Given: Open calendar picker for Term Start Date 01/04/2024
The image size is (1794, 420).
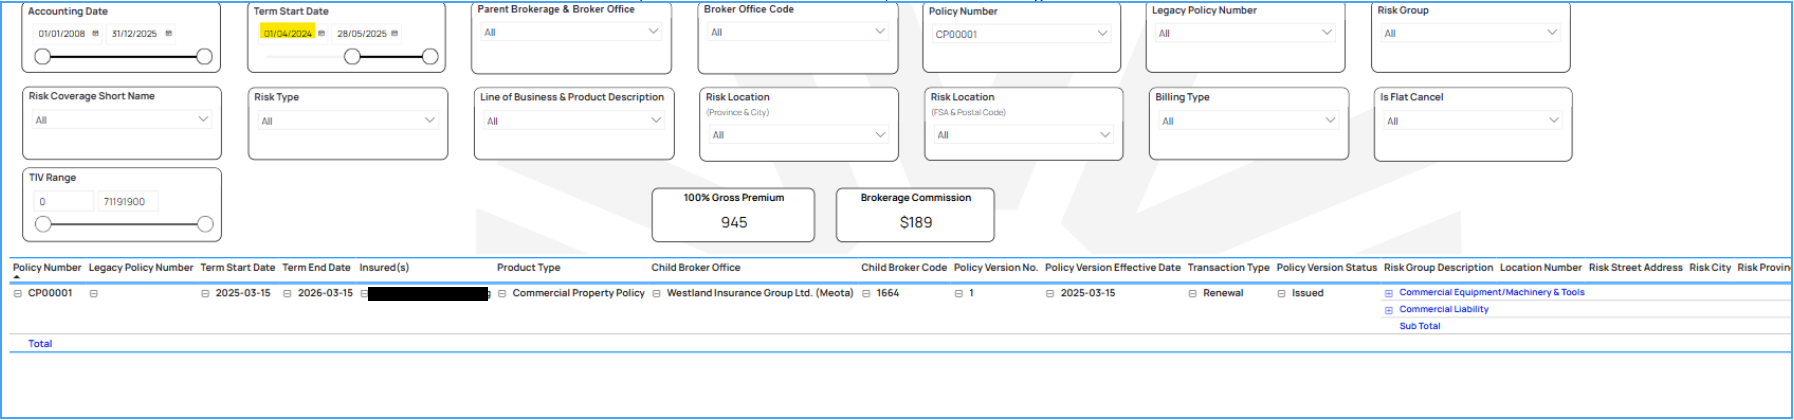Looking at the screenshot, I should [321, 33].
